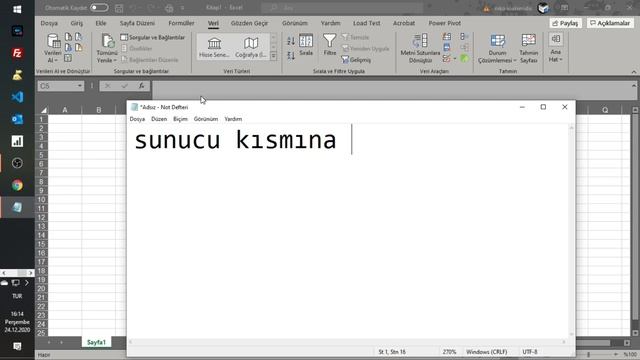Click Metni Sütunlara Dönüştür
The width and height of the screenshot is (640, 360).
(x=420, y=48)
